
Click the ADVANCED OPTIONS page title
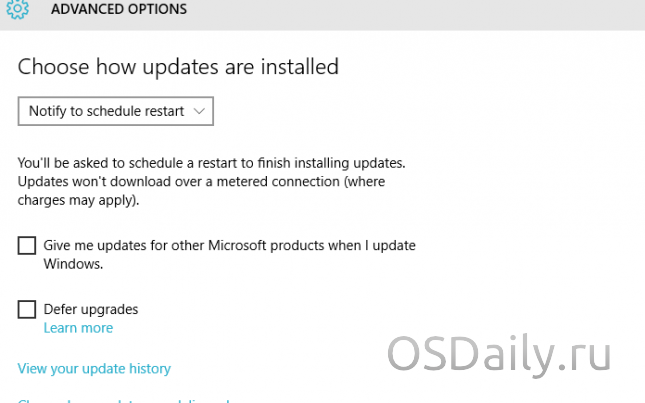119,9
